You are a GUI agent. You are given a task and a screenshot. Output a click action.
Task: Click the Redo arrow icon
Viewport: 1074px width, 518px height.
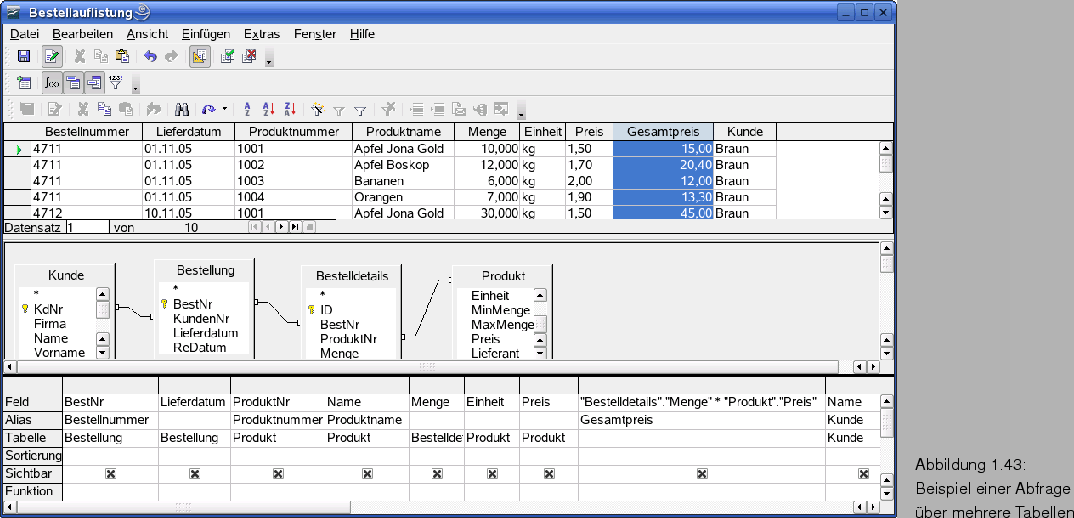tap(171, 56)
